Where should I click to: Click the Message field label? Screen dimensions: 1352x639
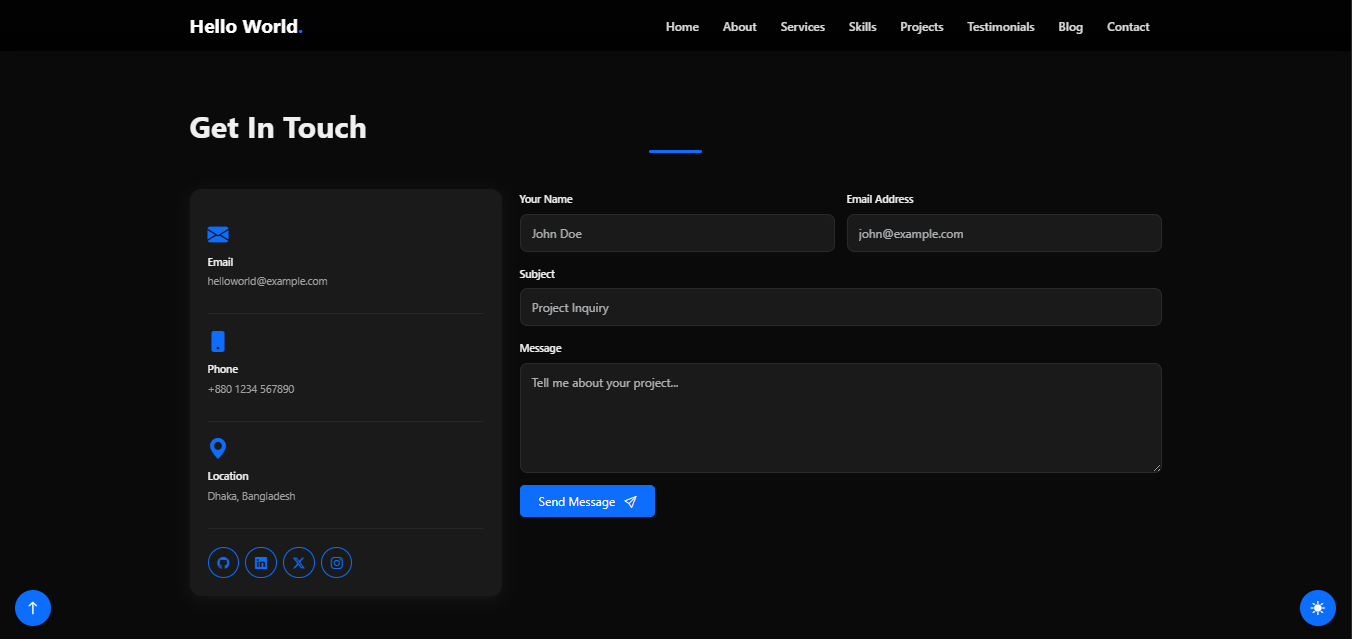tap(541, 348)
